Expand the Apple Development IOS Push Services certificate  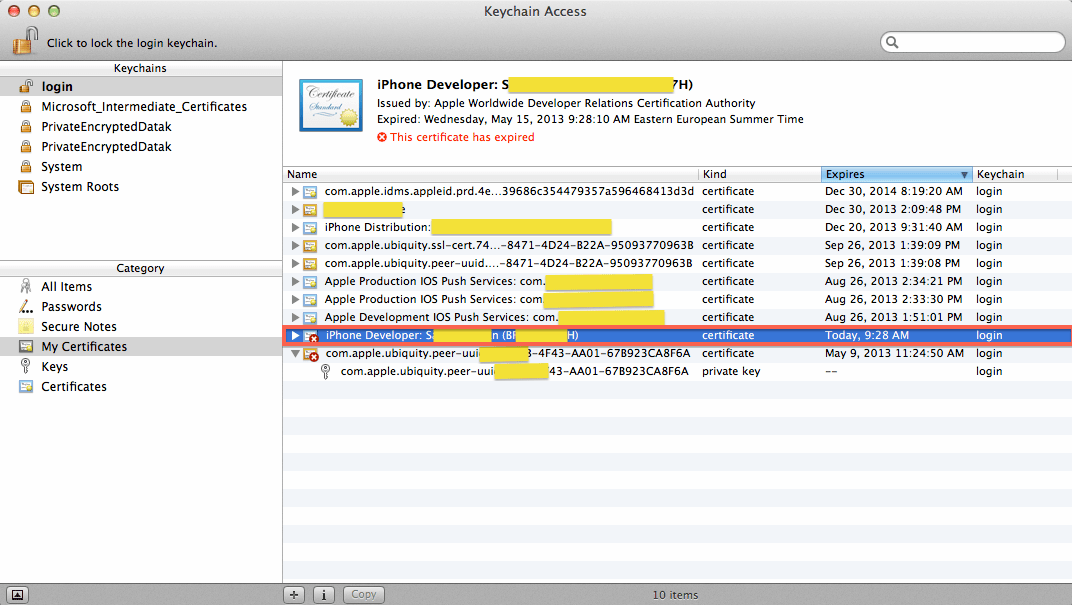coord(294,317)
